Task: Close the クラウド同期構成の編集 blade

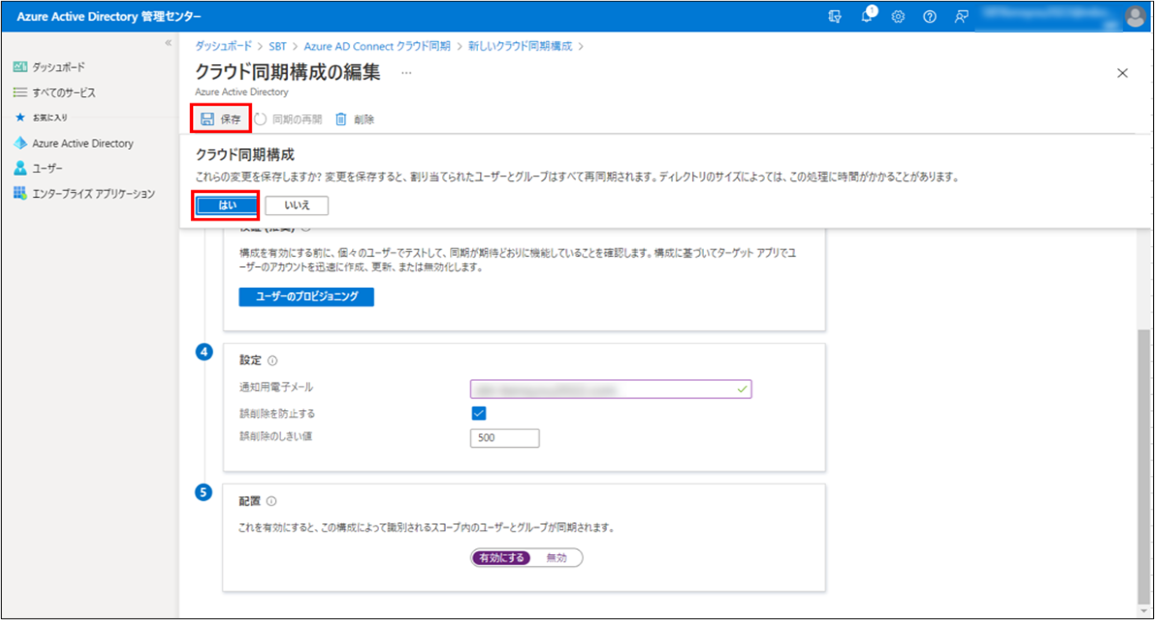Action: coord(1122,73)
